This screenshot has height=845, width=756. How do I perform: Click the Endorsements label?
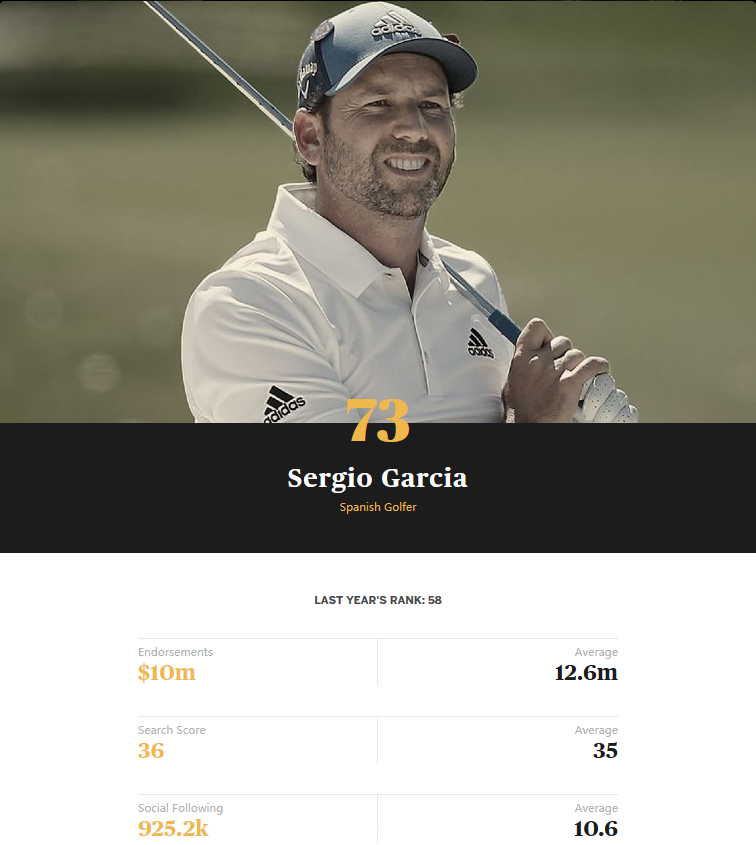(175, 652)
